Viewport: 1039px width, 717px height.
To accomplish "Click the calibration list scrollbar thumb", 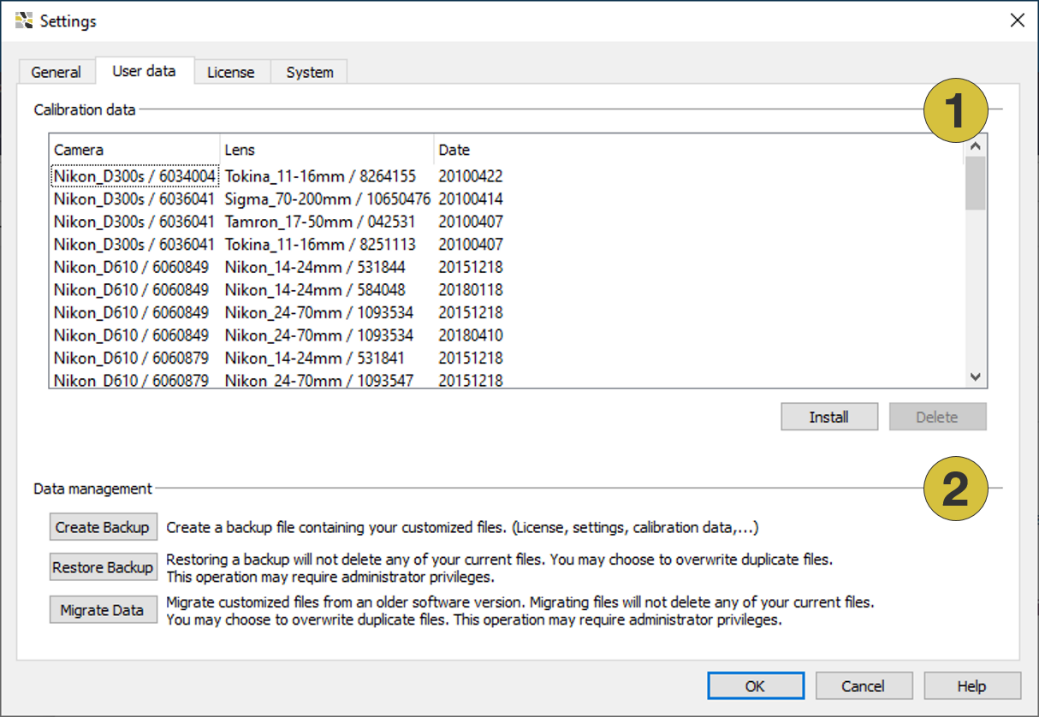I will tap(975, 184).
